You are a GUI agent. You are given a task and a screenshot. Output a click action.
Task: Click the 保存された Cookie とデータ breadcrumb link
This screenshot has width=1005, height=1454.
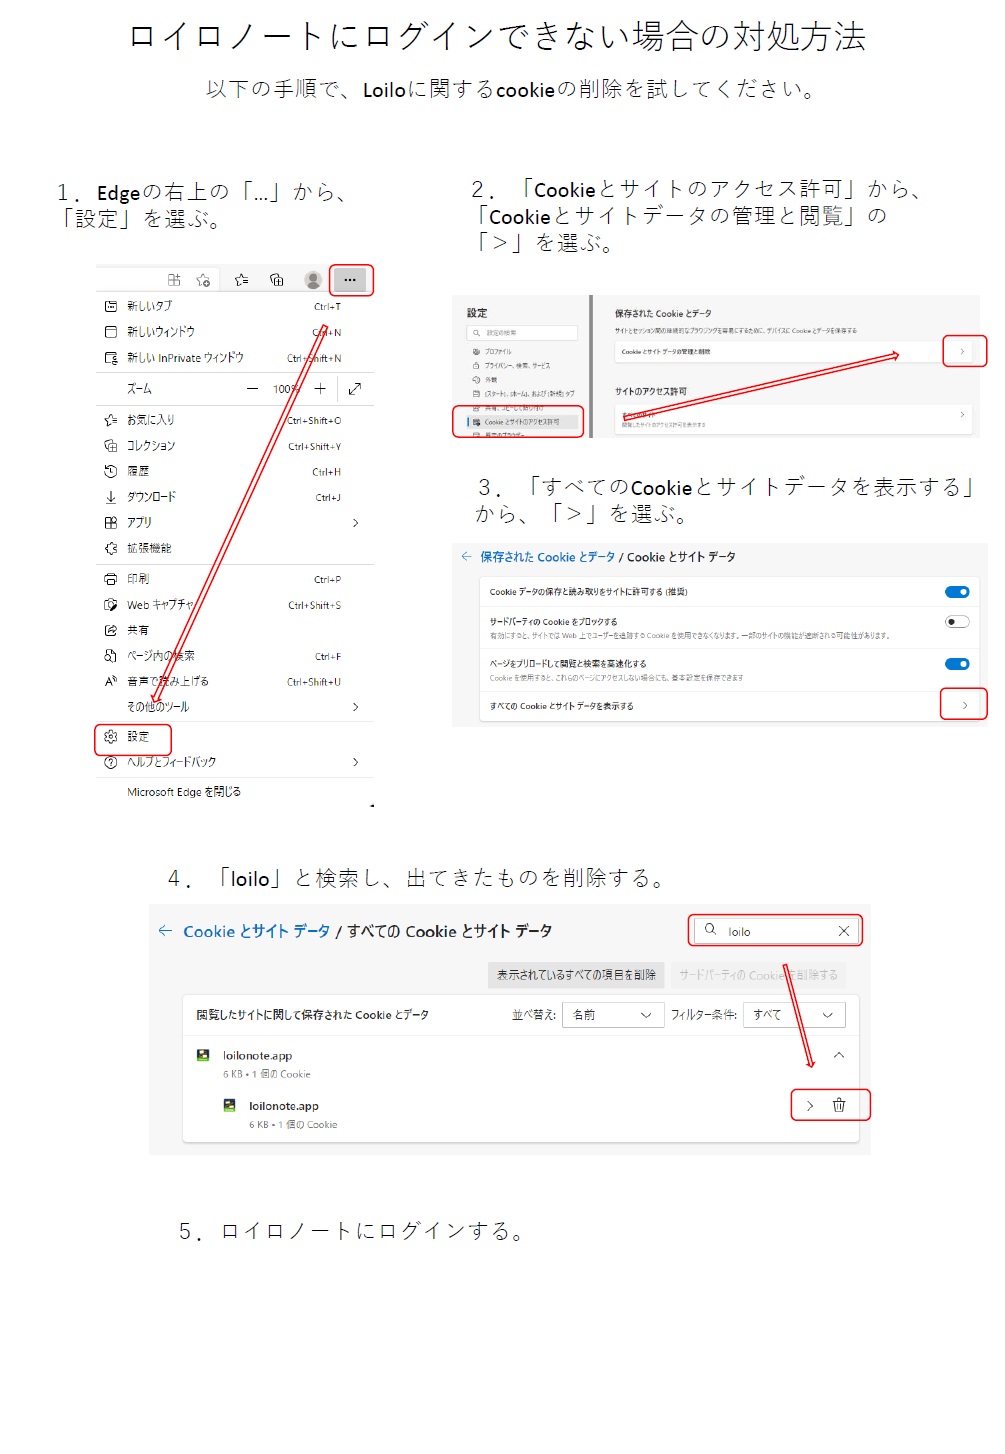point(547,557)
